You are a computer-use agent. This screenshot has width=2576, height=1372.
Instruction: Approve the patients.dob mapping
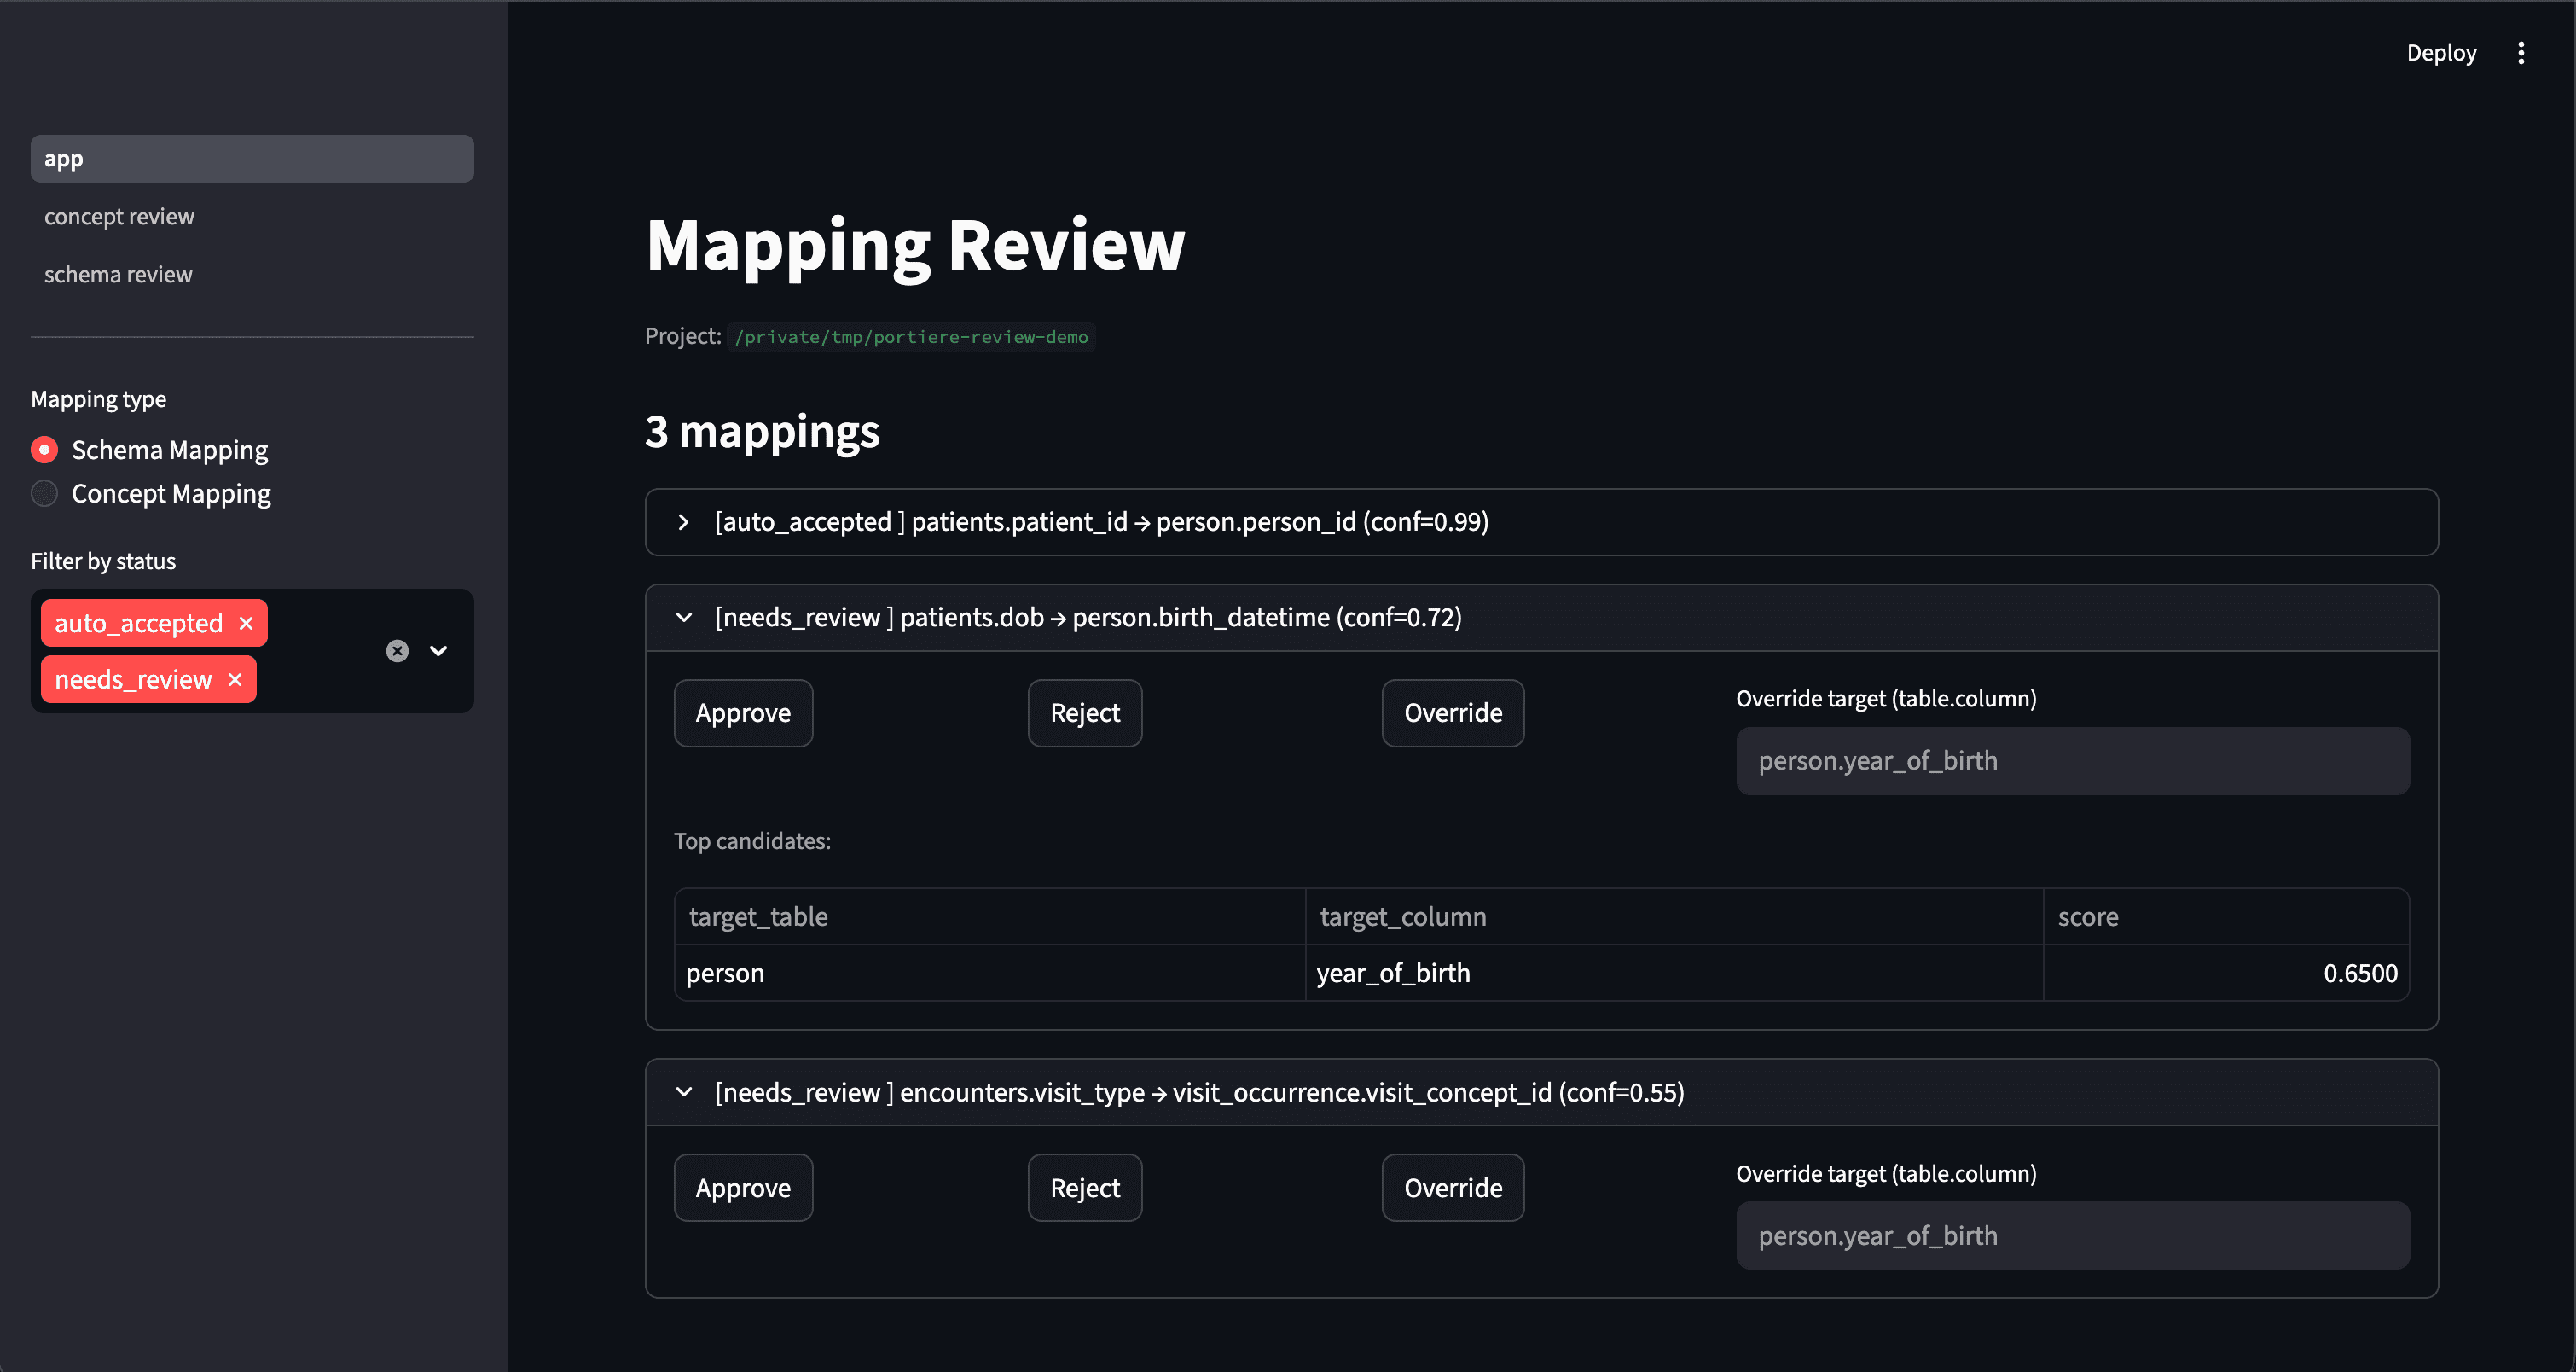pos(743,713)
